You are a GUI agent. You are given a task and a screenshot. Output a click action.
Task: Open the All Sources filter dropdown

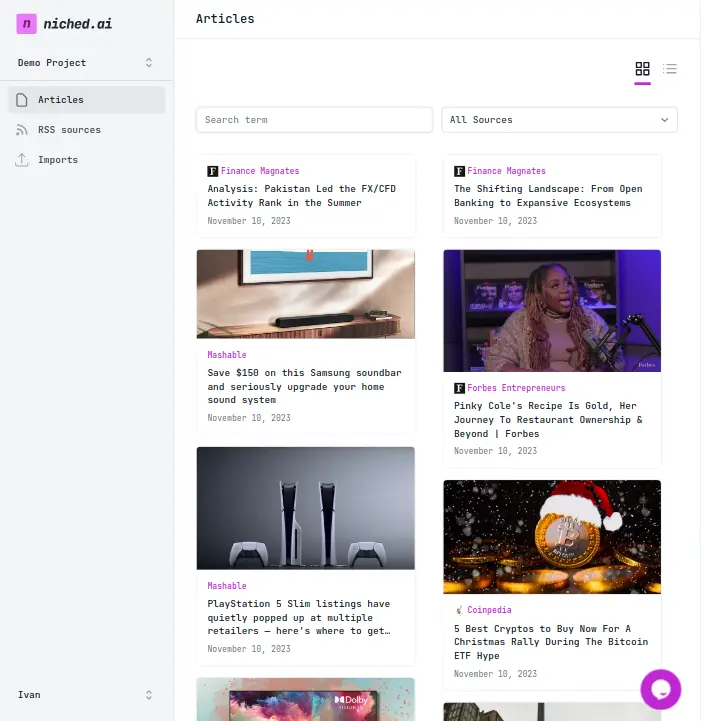tap(559, 120)
